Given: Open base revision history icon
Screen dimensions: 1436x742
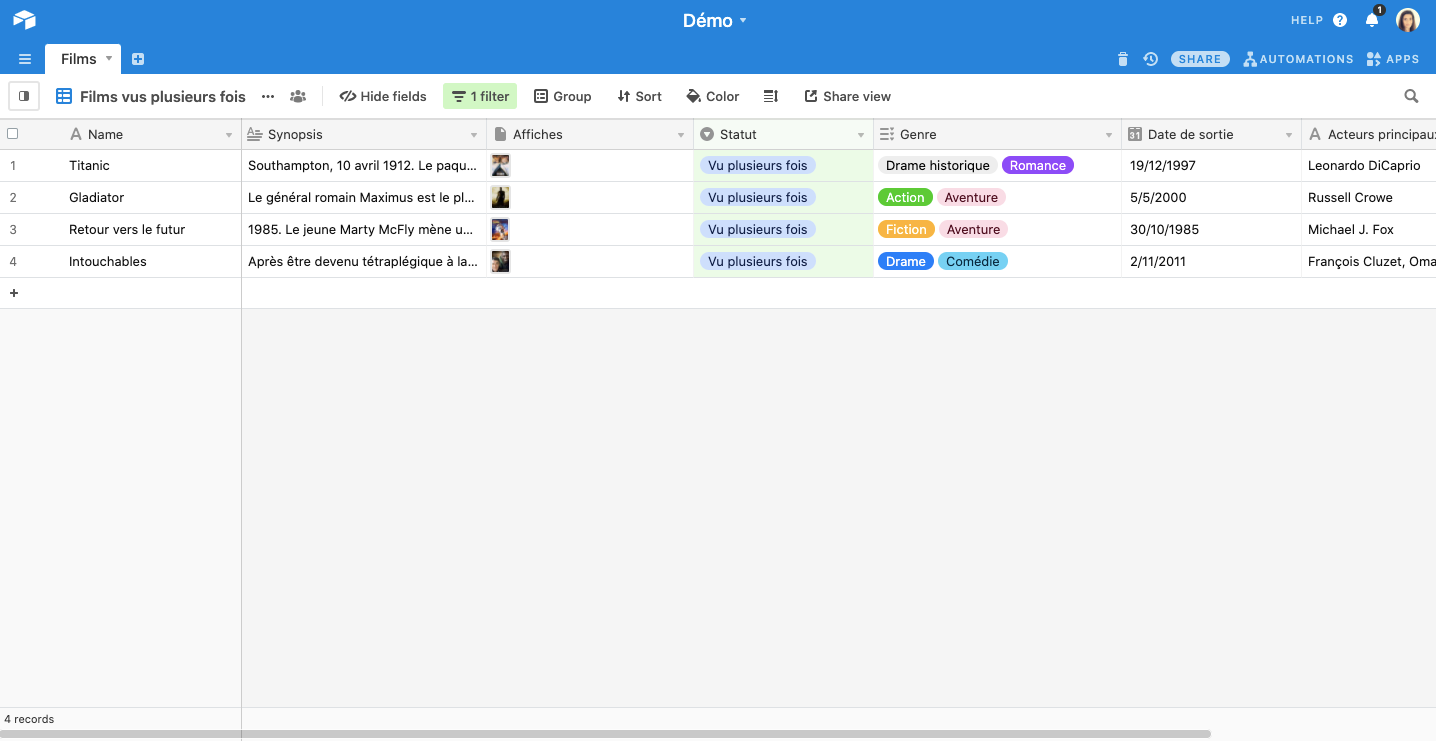Looking at the screenshot, I should coord(1151,59).
